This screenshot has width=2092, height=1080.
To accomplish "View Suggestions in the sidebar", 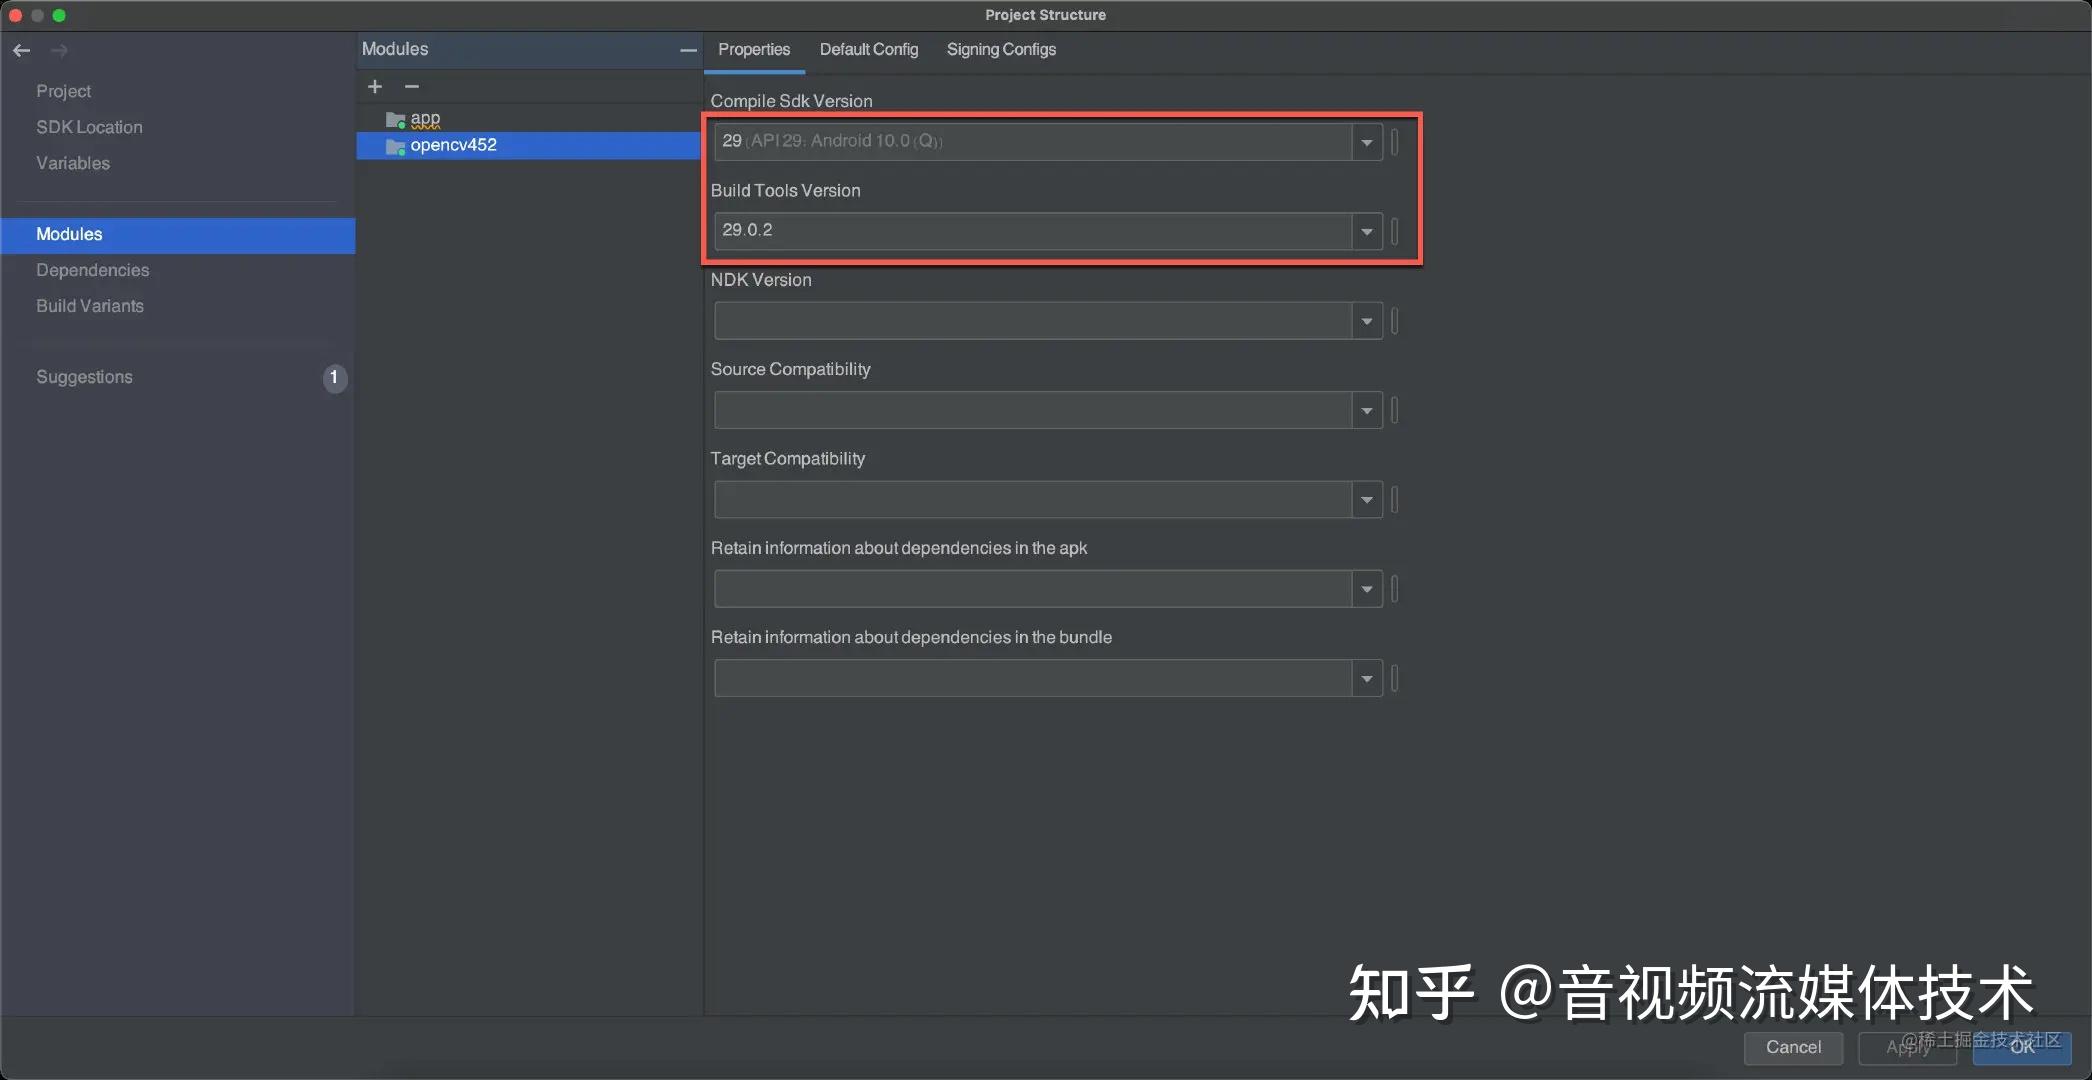I will pyautogui.click(x=84, y=377).
